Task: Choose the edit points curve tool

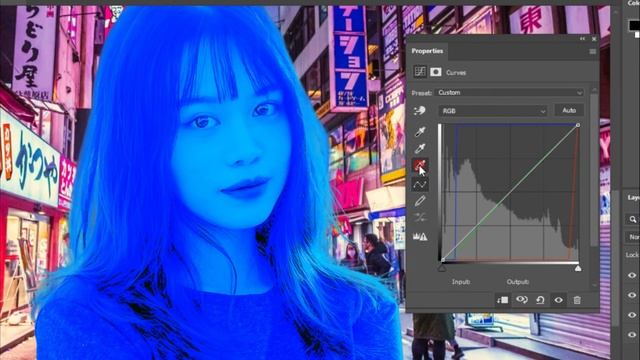Action: [x=420, y=185]
